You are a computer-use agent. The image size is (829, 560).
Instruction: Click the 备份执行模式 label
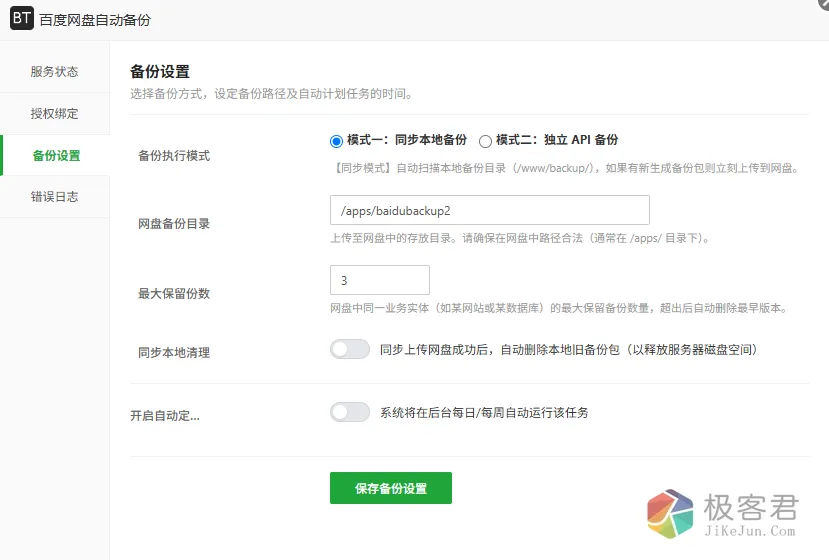point(174,155)
